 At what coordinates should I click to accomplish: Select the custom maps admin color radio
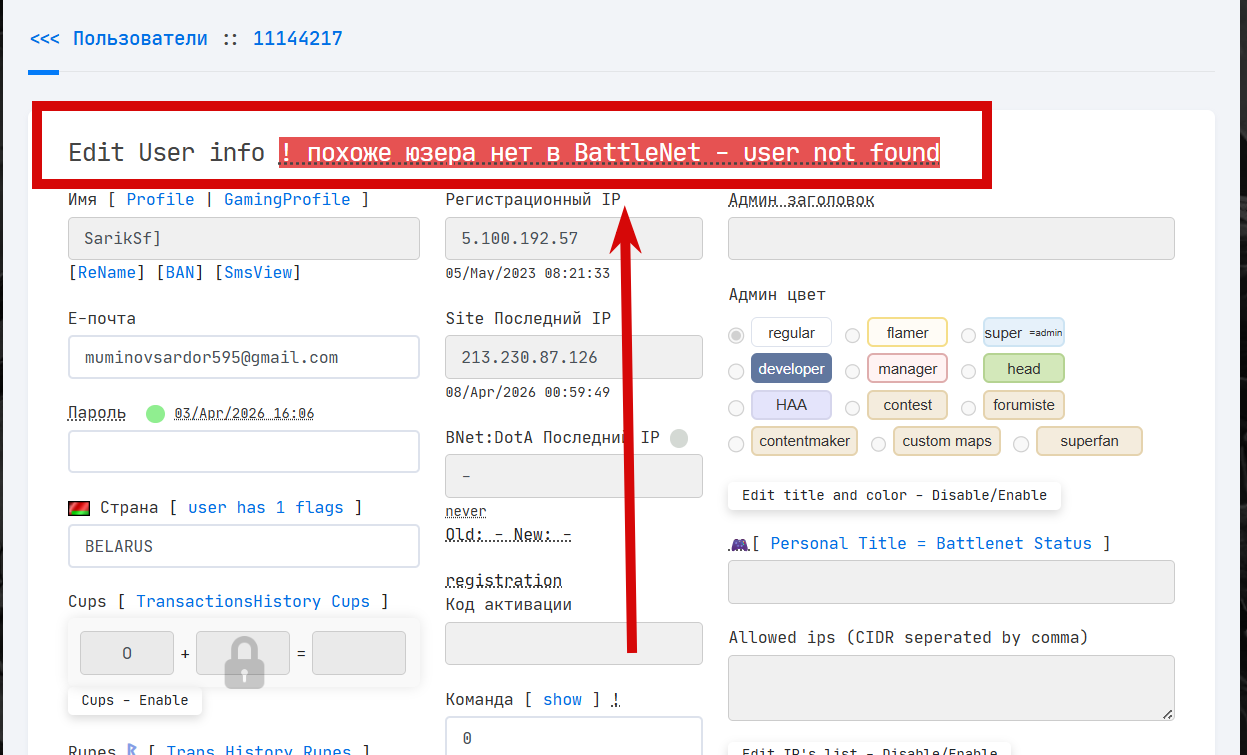coord(878,443)
